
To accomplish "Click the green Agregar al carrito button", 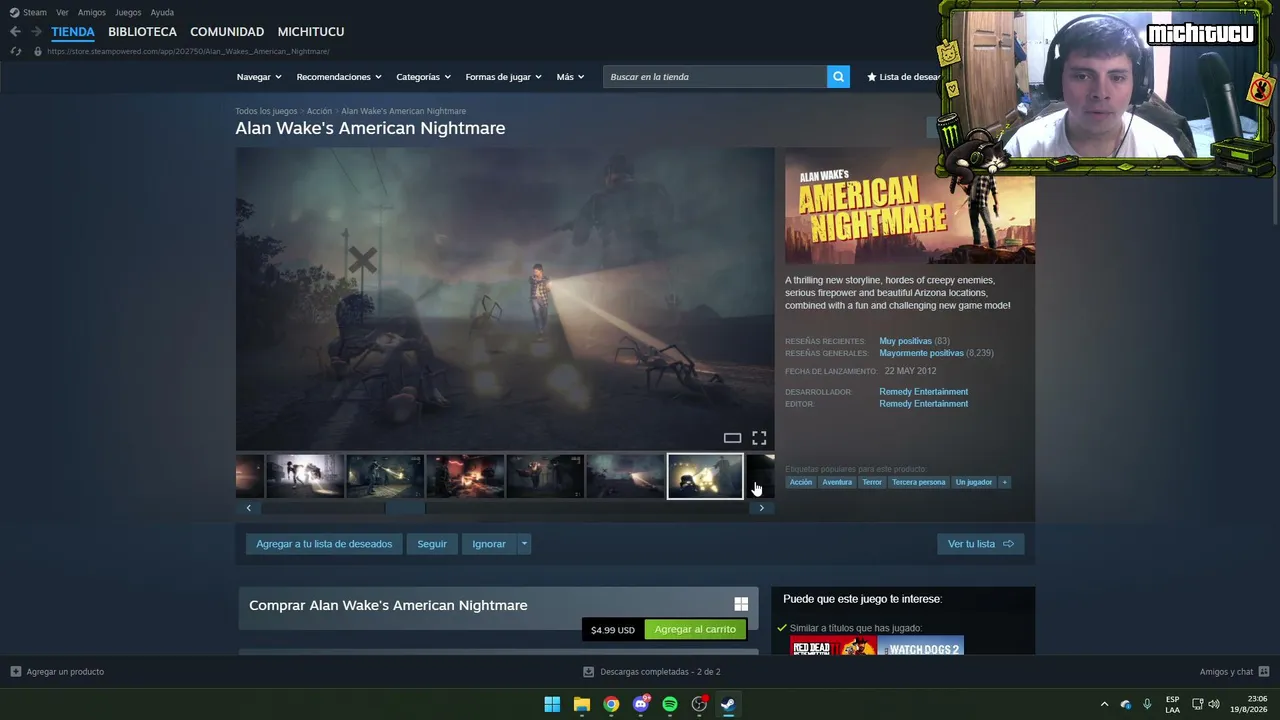I will point(695,629).
